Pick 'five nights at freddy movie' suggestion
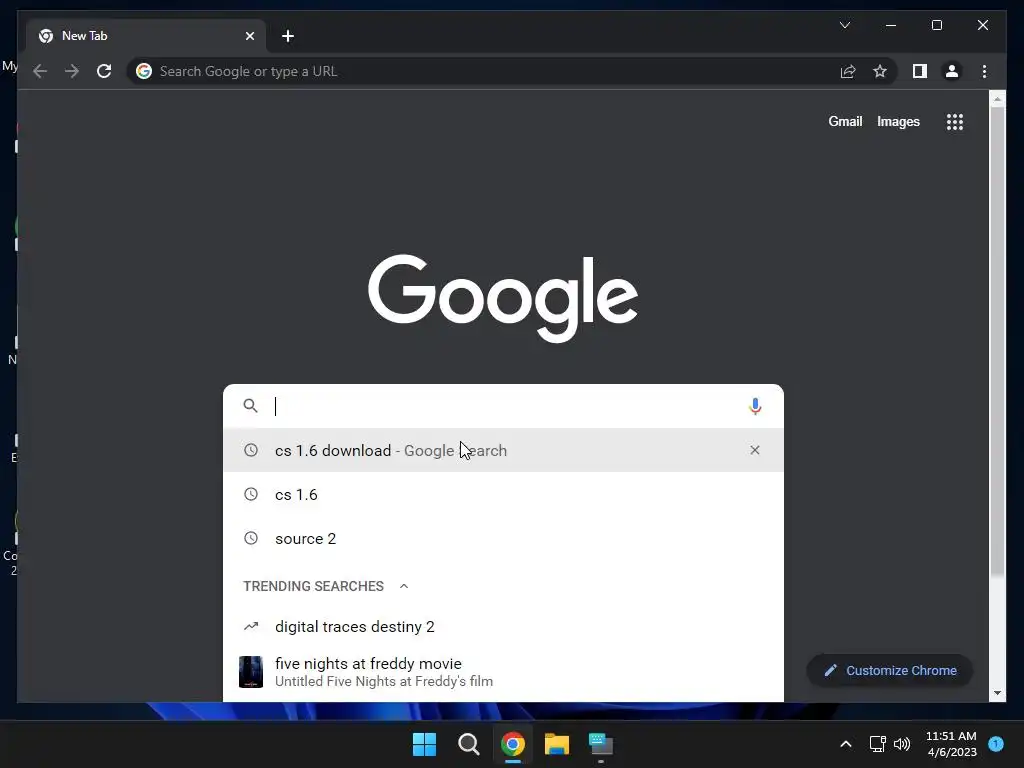This screenshot has height=768, width=1024. coord(503,672)
